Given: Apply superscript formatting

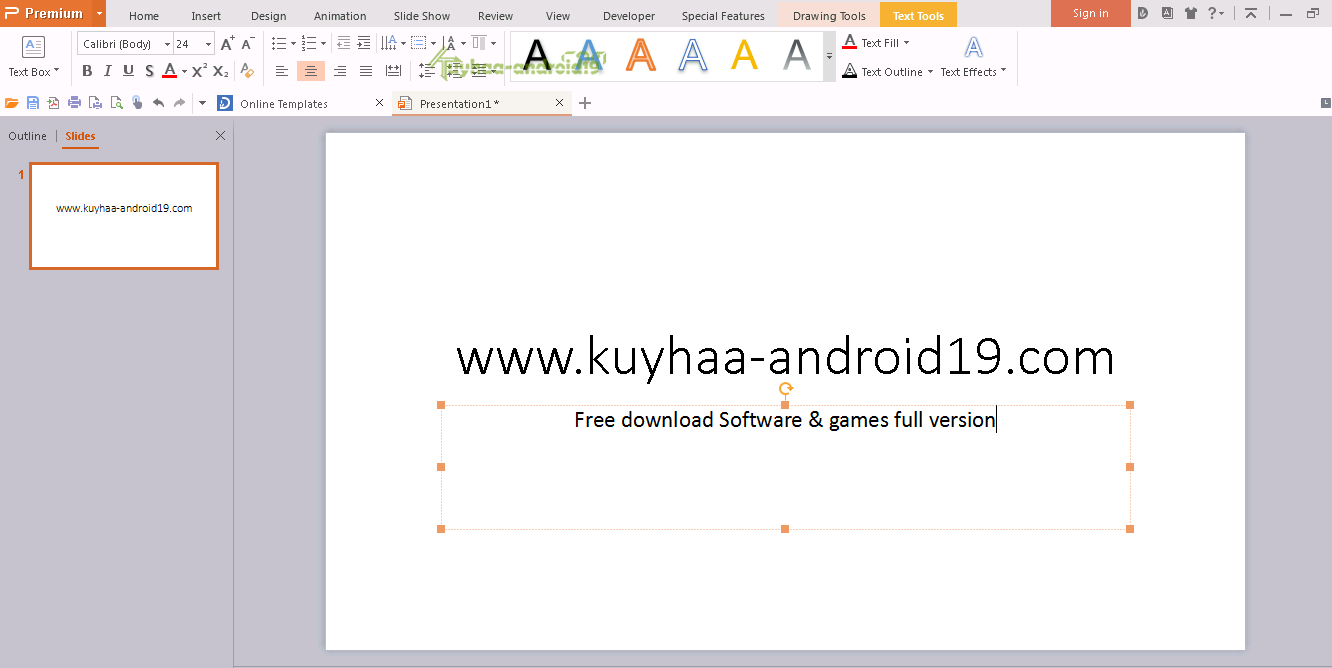Looking at the screenshot, I should click(x=199, y=71).
